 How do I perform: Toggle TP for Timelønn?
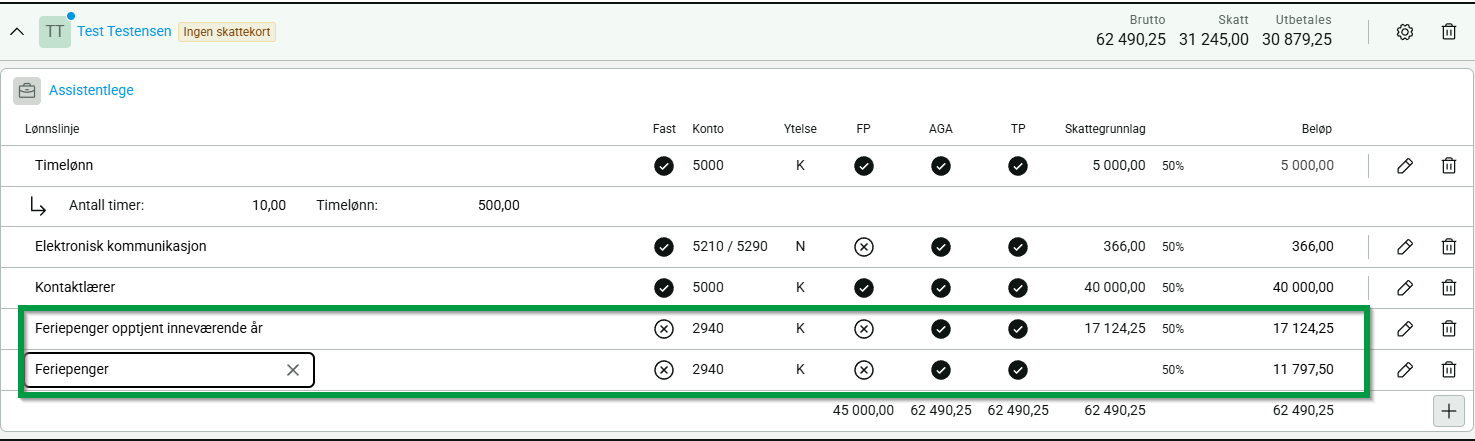[x=1018, y=166]
